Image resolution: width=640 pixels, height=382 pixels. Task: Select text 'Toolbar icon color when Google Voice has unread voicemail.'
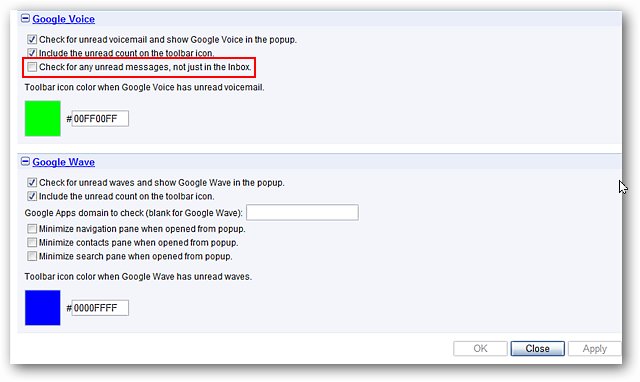[x=144, y=87]
